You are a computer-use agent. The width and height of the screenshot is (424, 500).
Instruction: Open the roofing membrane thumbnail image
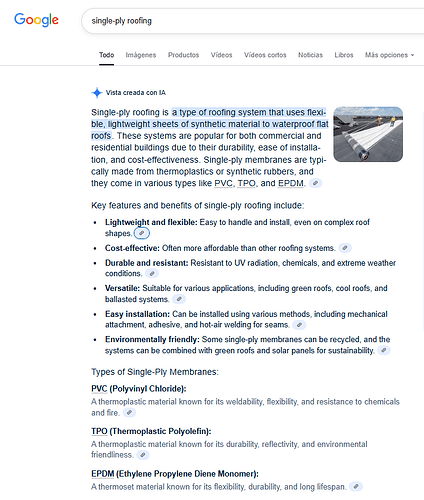[x=368, y=134]
